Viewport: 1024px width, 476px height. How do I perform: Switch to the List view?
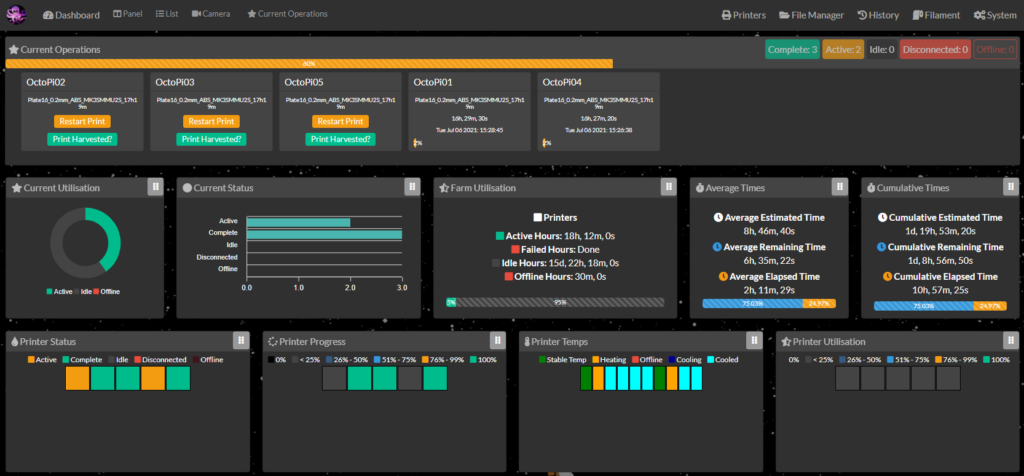(x=167, y=14)
